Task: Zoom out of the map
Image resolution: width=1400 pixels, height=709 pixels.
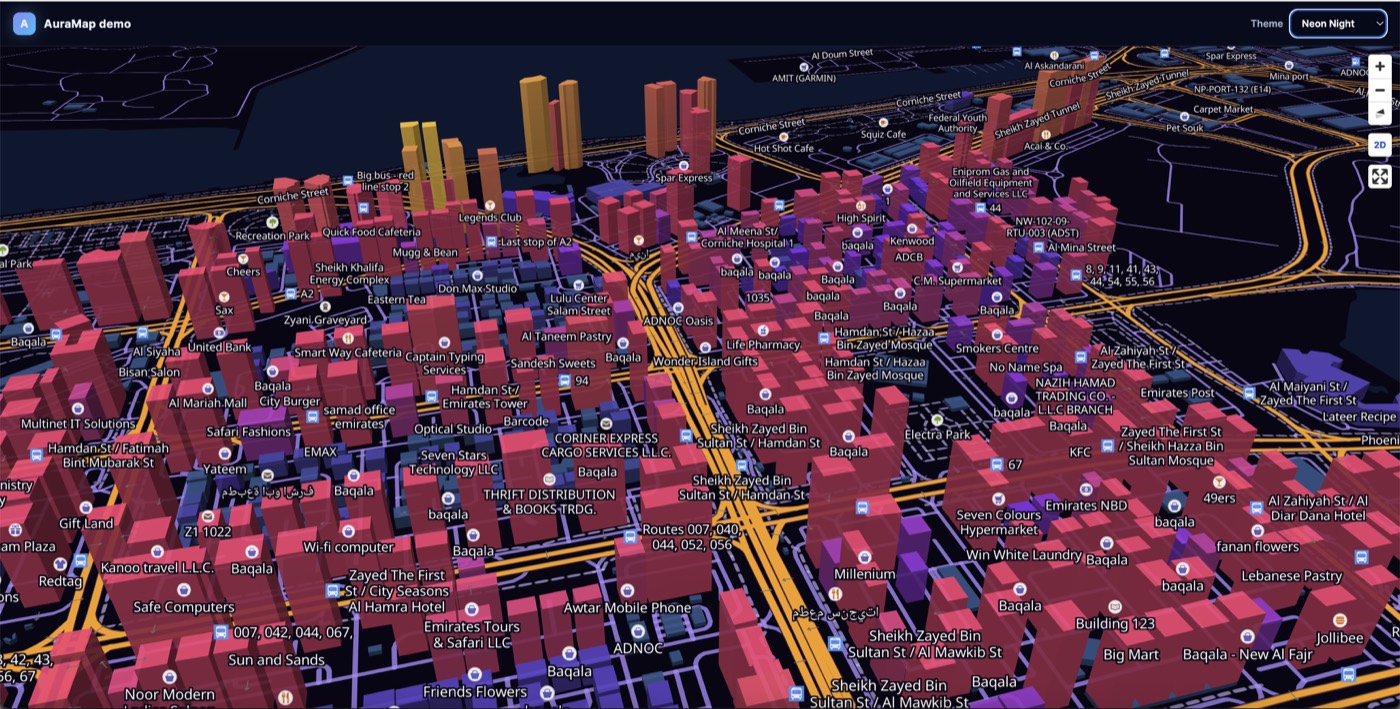Action: 1380,90
